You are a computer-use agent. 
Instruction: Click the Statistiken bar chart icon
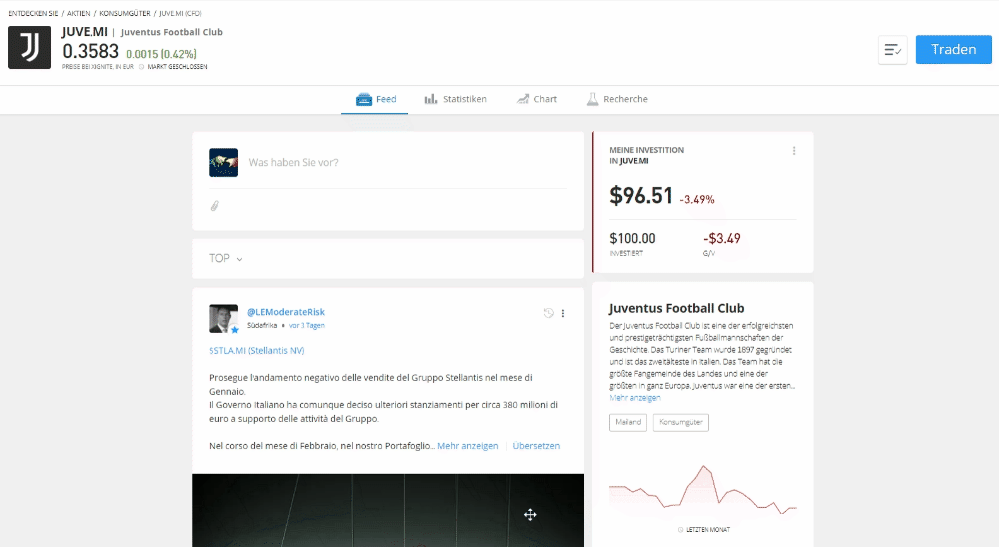pyautogui.click(x=431, y=99)
